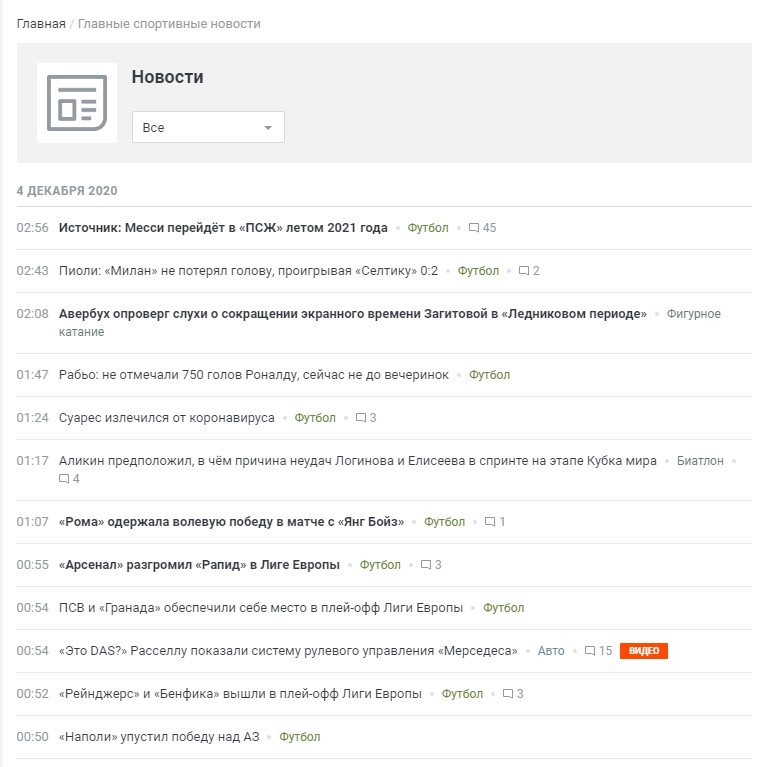Screen dimensions: 761x767
Task: Click Футбол tag on the Рейнджерс row
Action: pyautogui.click(x=462, y=694)
